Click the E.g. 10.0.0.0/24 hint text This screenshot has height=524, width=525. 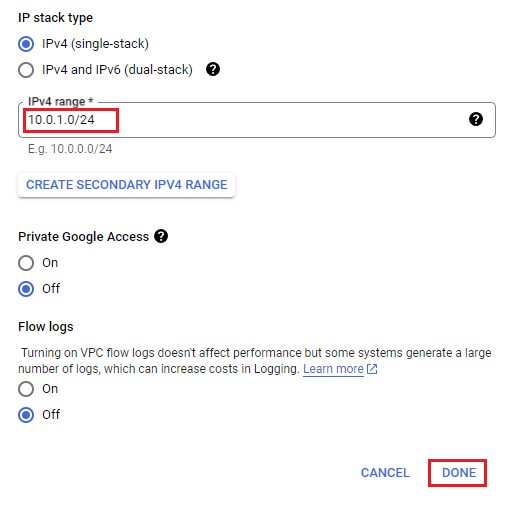coord(70,149)
